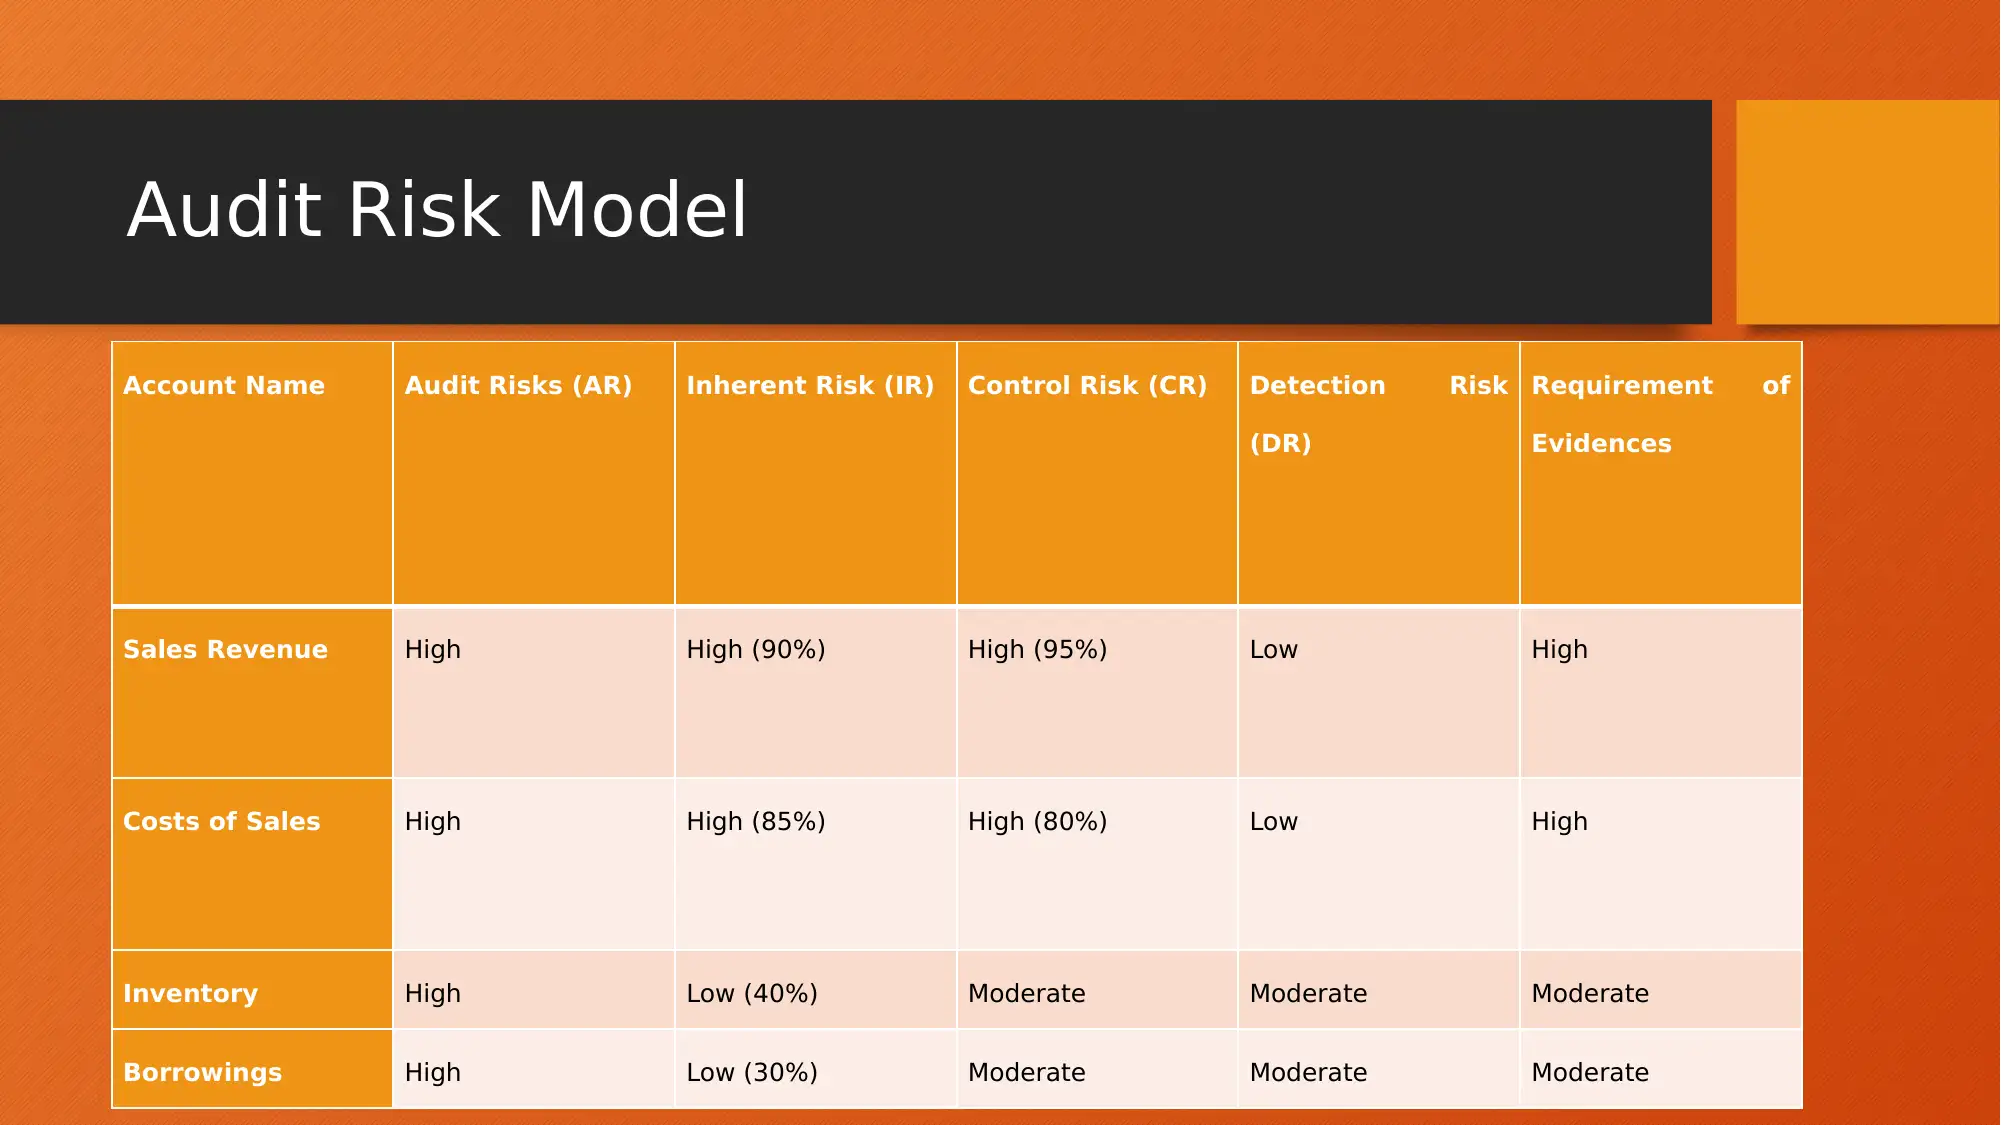The image size is (2001, 1125).
Task: Click Costs of Sales audit risk High cell
Action: [x=534, y=864]
